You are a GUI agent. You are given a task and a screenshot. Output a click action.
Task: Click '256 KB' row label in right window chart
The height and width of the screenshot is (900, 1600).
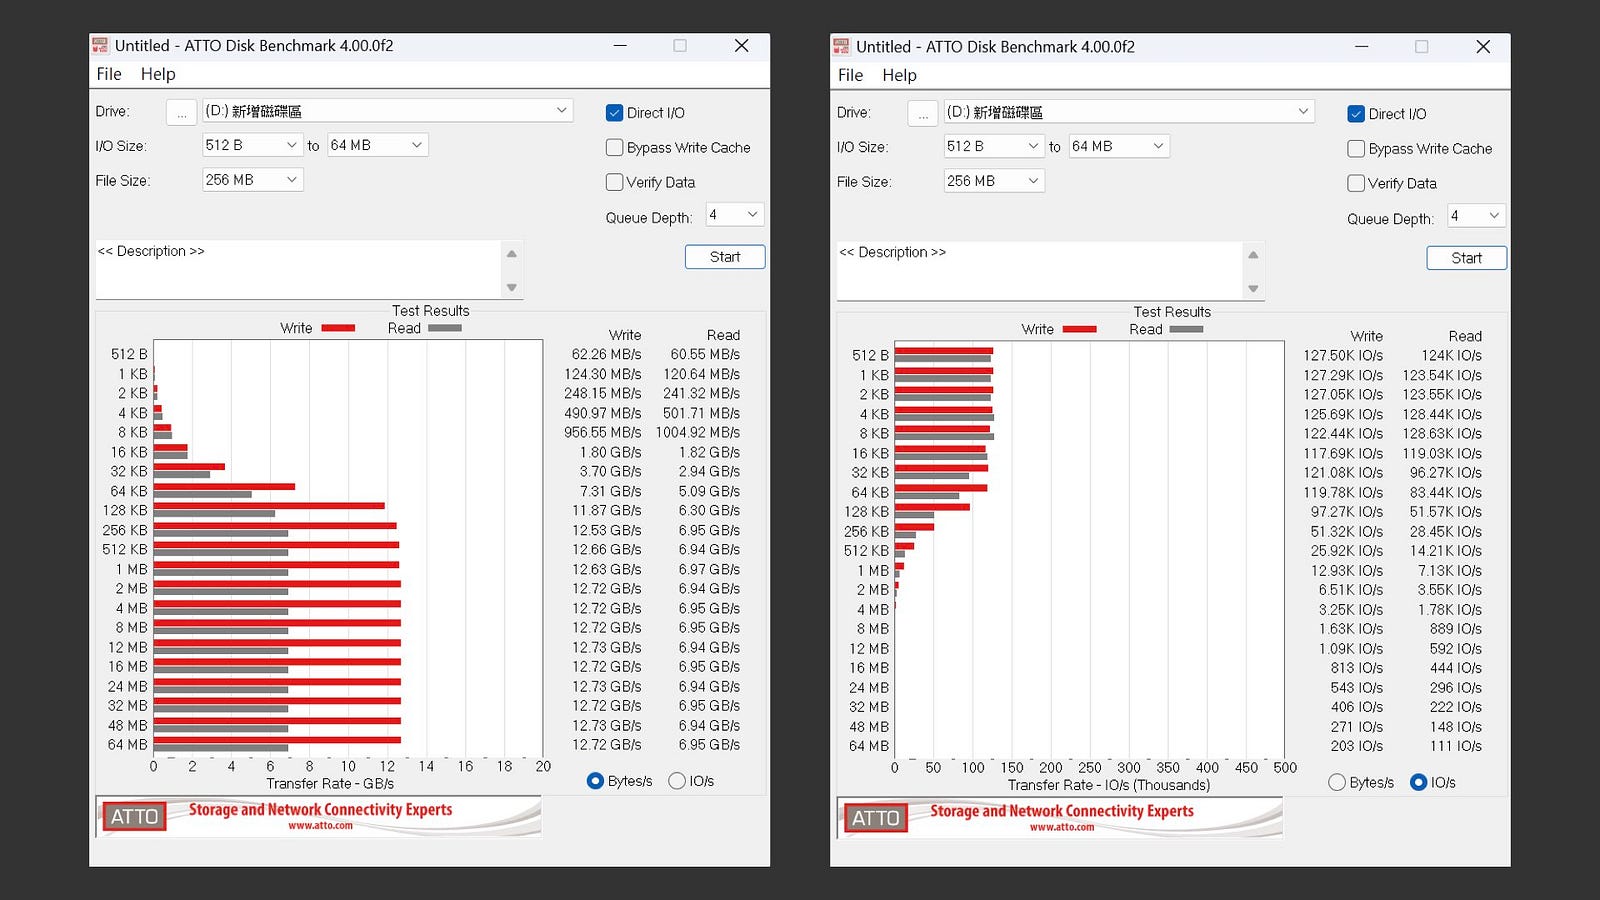[866, 531]
